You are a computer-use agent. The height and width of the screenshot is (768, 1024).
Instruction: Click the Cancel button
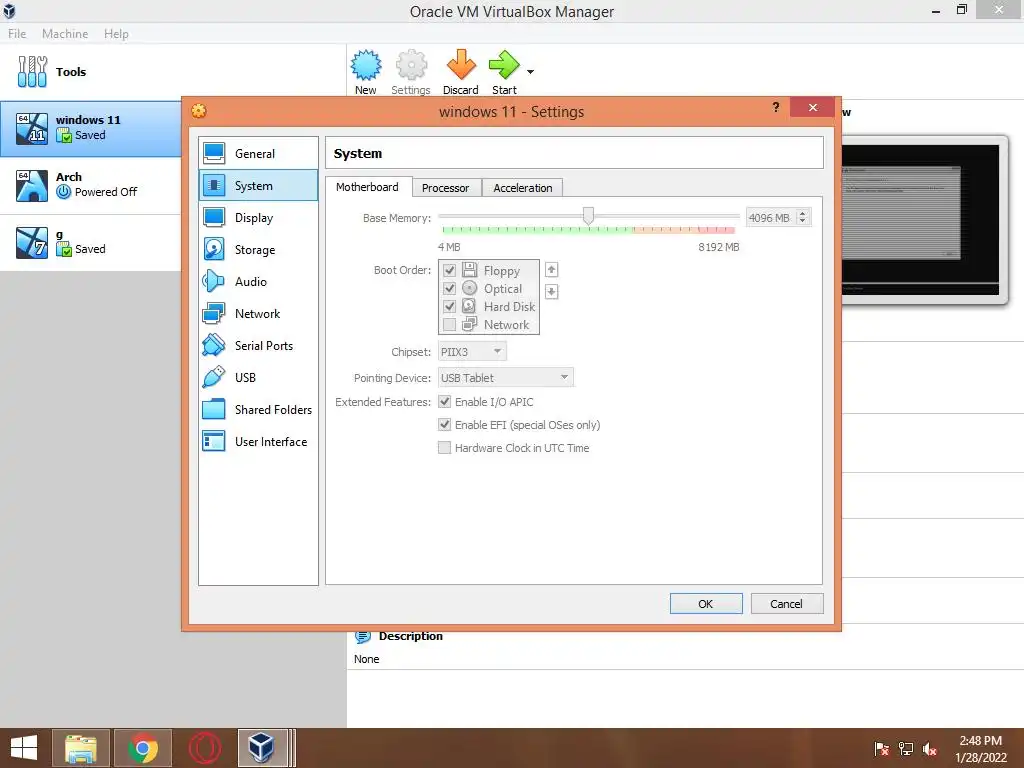[786, 603]
